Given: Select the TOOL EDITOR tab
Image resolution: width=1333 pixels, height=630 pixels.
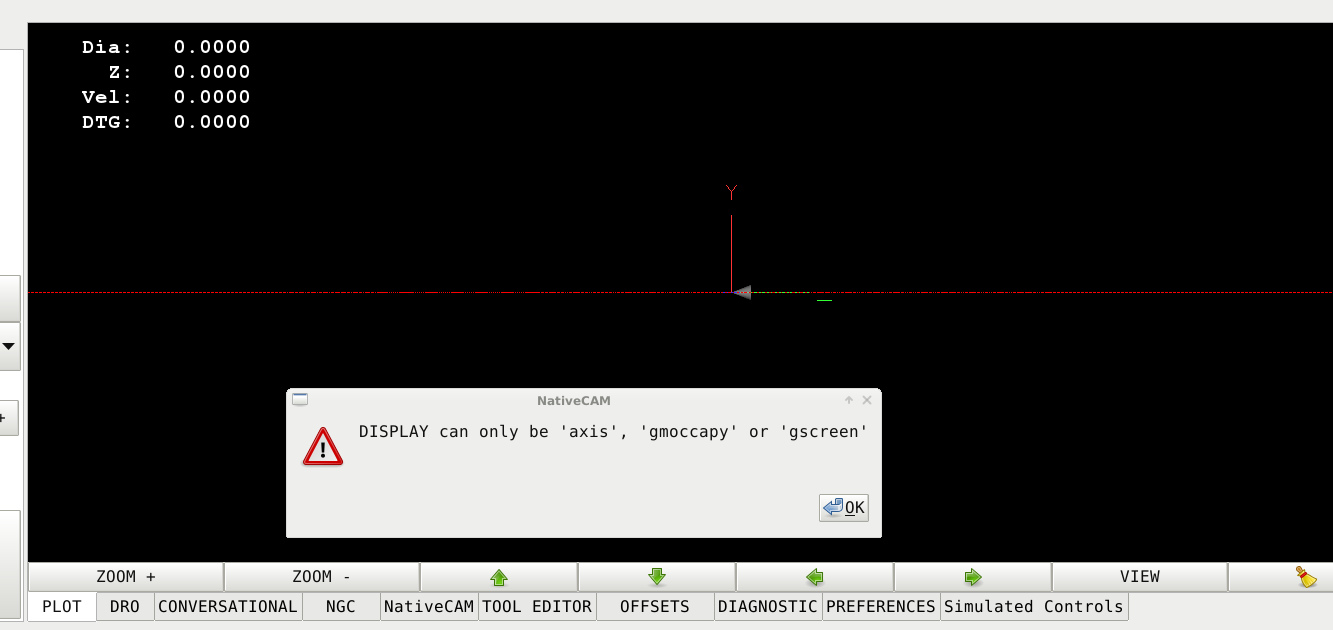Looking at the screenshot, I should tap(537, 607).
